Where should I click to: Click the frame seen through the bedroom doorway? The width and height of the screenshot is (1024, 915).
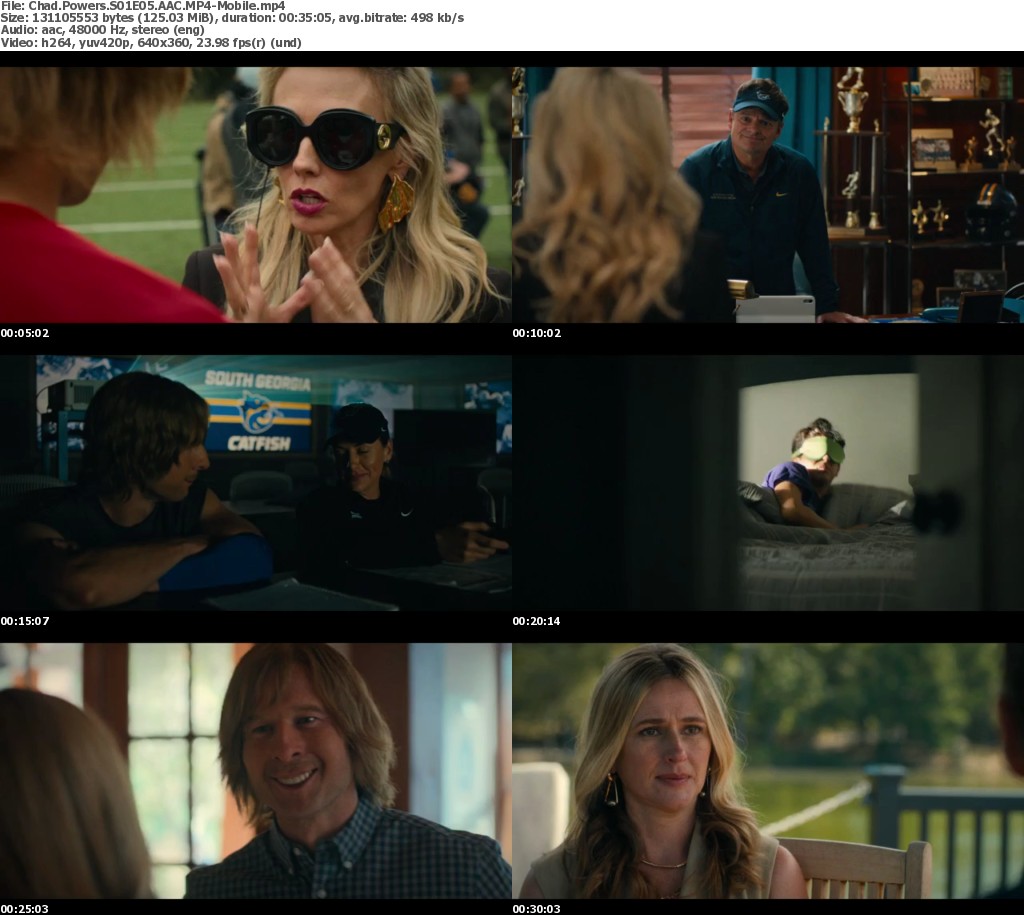(x=767, y=483)
